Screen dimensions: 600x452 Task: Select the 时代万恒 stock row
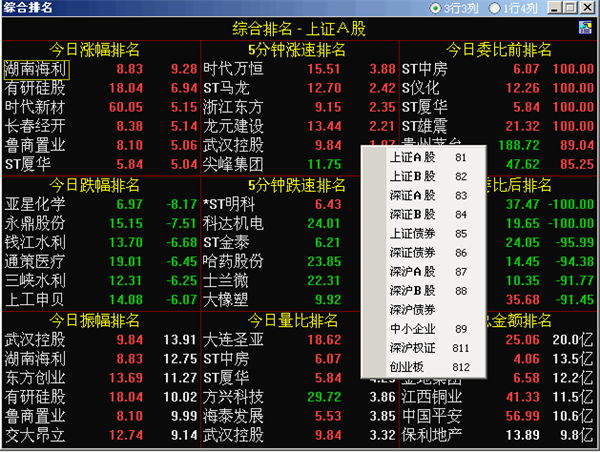300,69
